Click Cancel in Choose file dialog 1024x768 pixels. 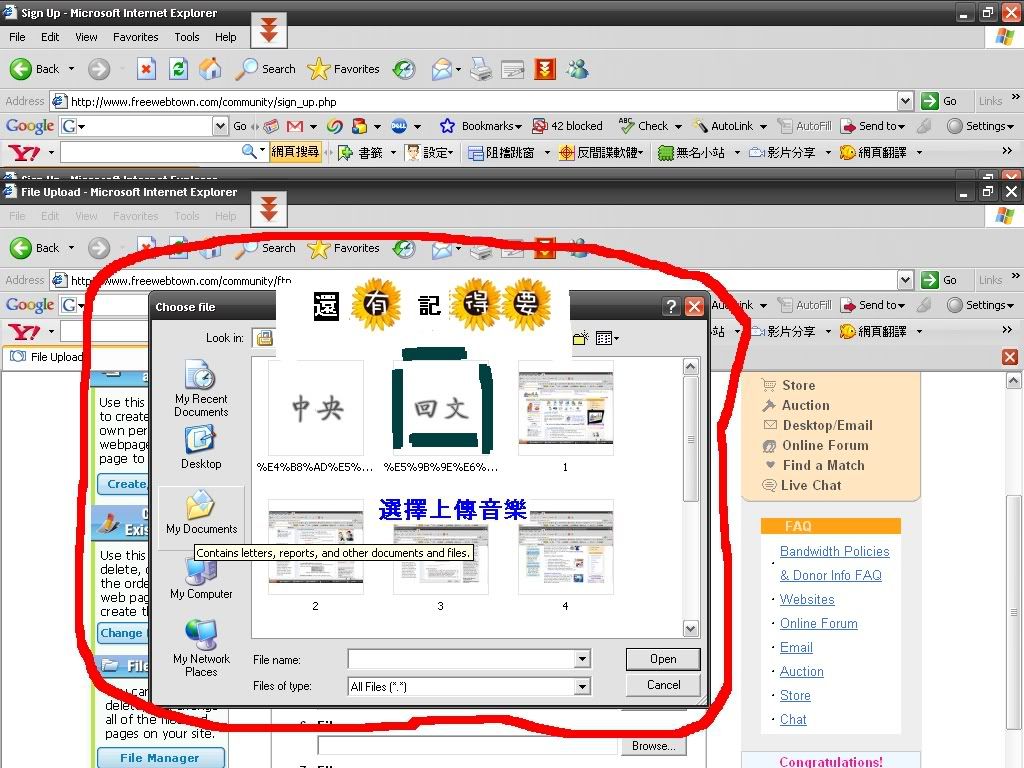[x=663, y=685]
